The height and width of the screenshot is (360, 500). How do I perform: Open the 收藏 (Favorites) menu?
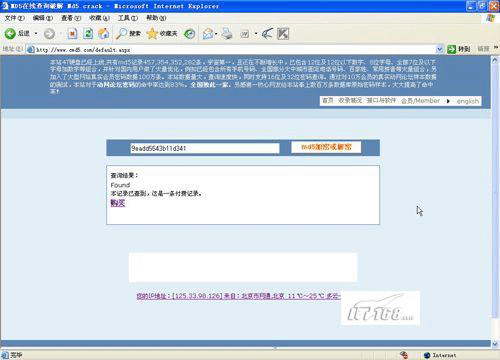[99, 18]
